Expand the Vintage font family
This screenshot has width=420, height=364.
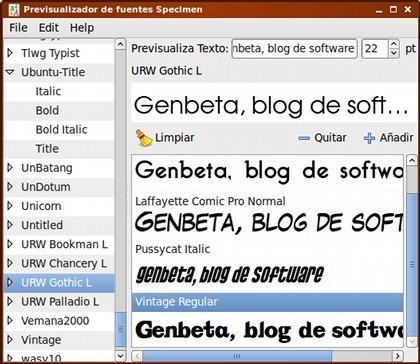coord(10,340)
